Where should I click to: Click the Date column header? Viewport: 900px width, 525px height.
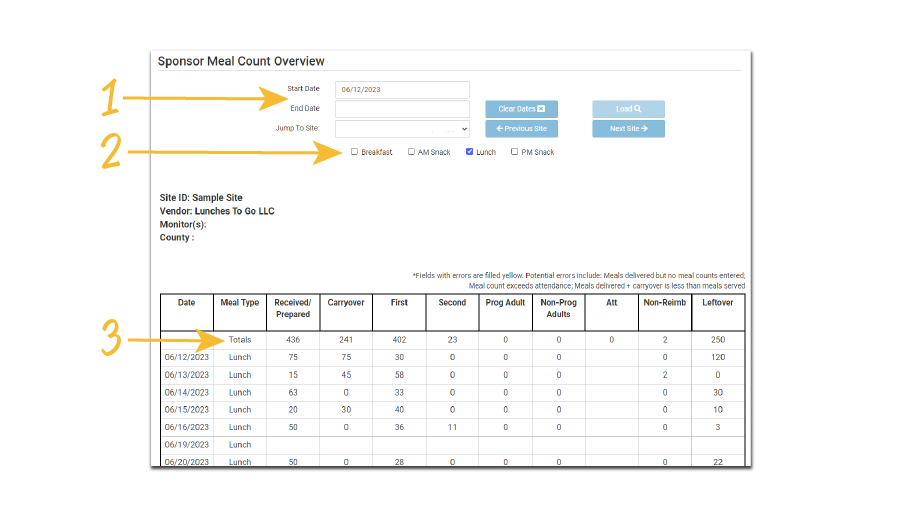tap(187, 302)
